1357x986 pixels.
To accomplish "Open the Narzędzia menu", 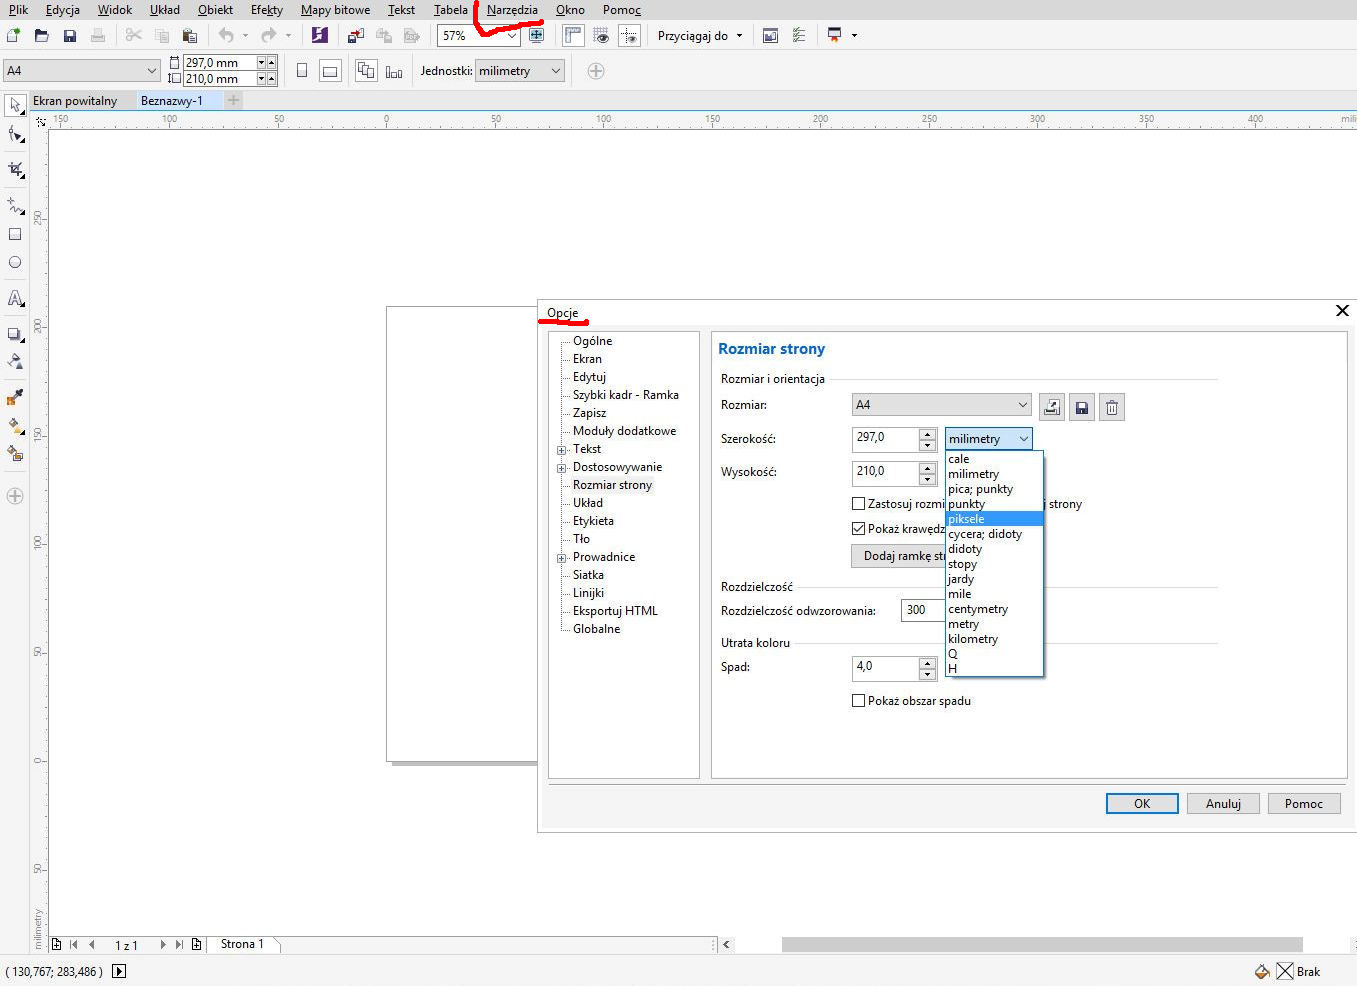I will coord(512,10).
